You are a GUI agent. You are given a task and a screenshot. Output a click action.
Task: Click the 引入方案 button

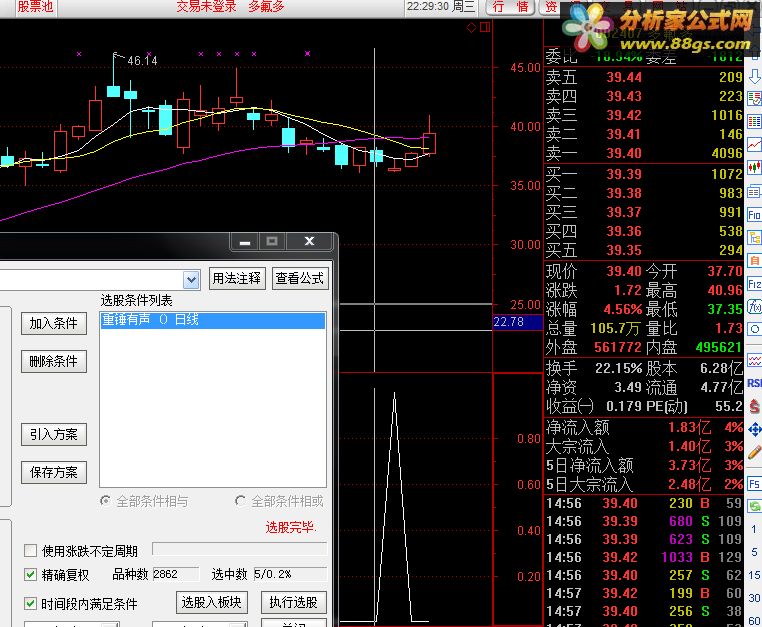click(53, 435)
